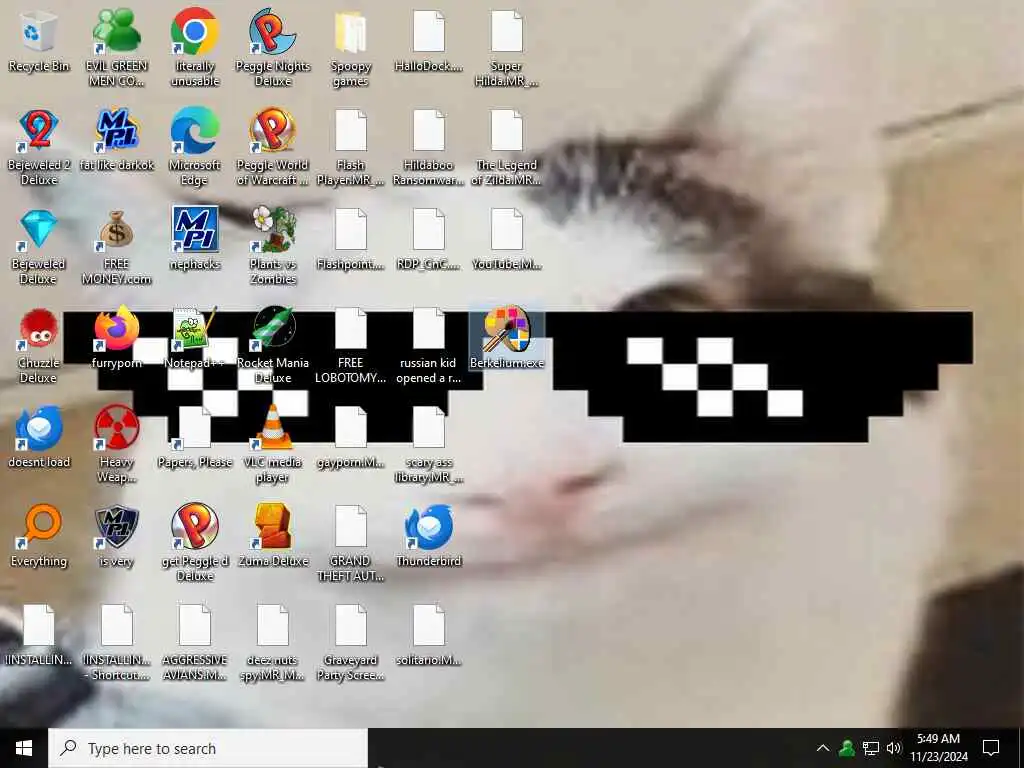The height and width of the screenshot is (768, 1024).
Task: Open the is very MPI shield shortcut
Action: (116, 537)
